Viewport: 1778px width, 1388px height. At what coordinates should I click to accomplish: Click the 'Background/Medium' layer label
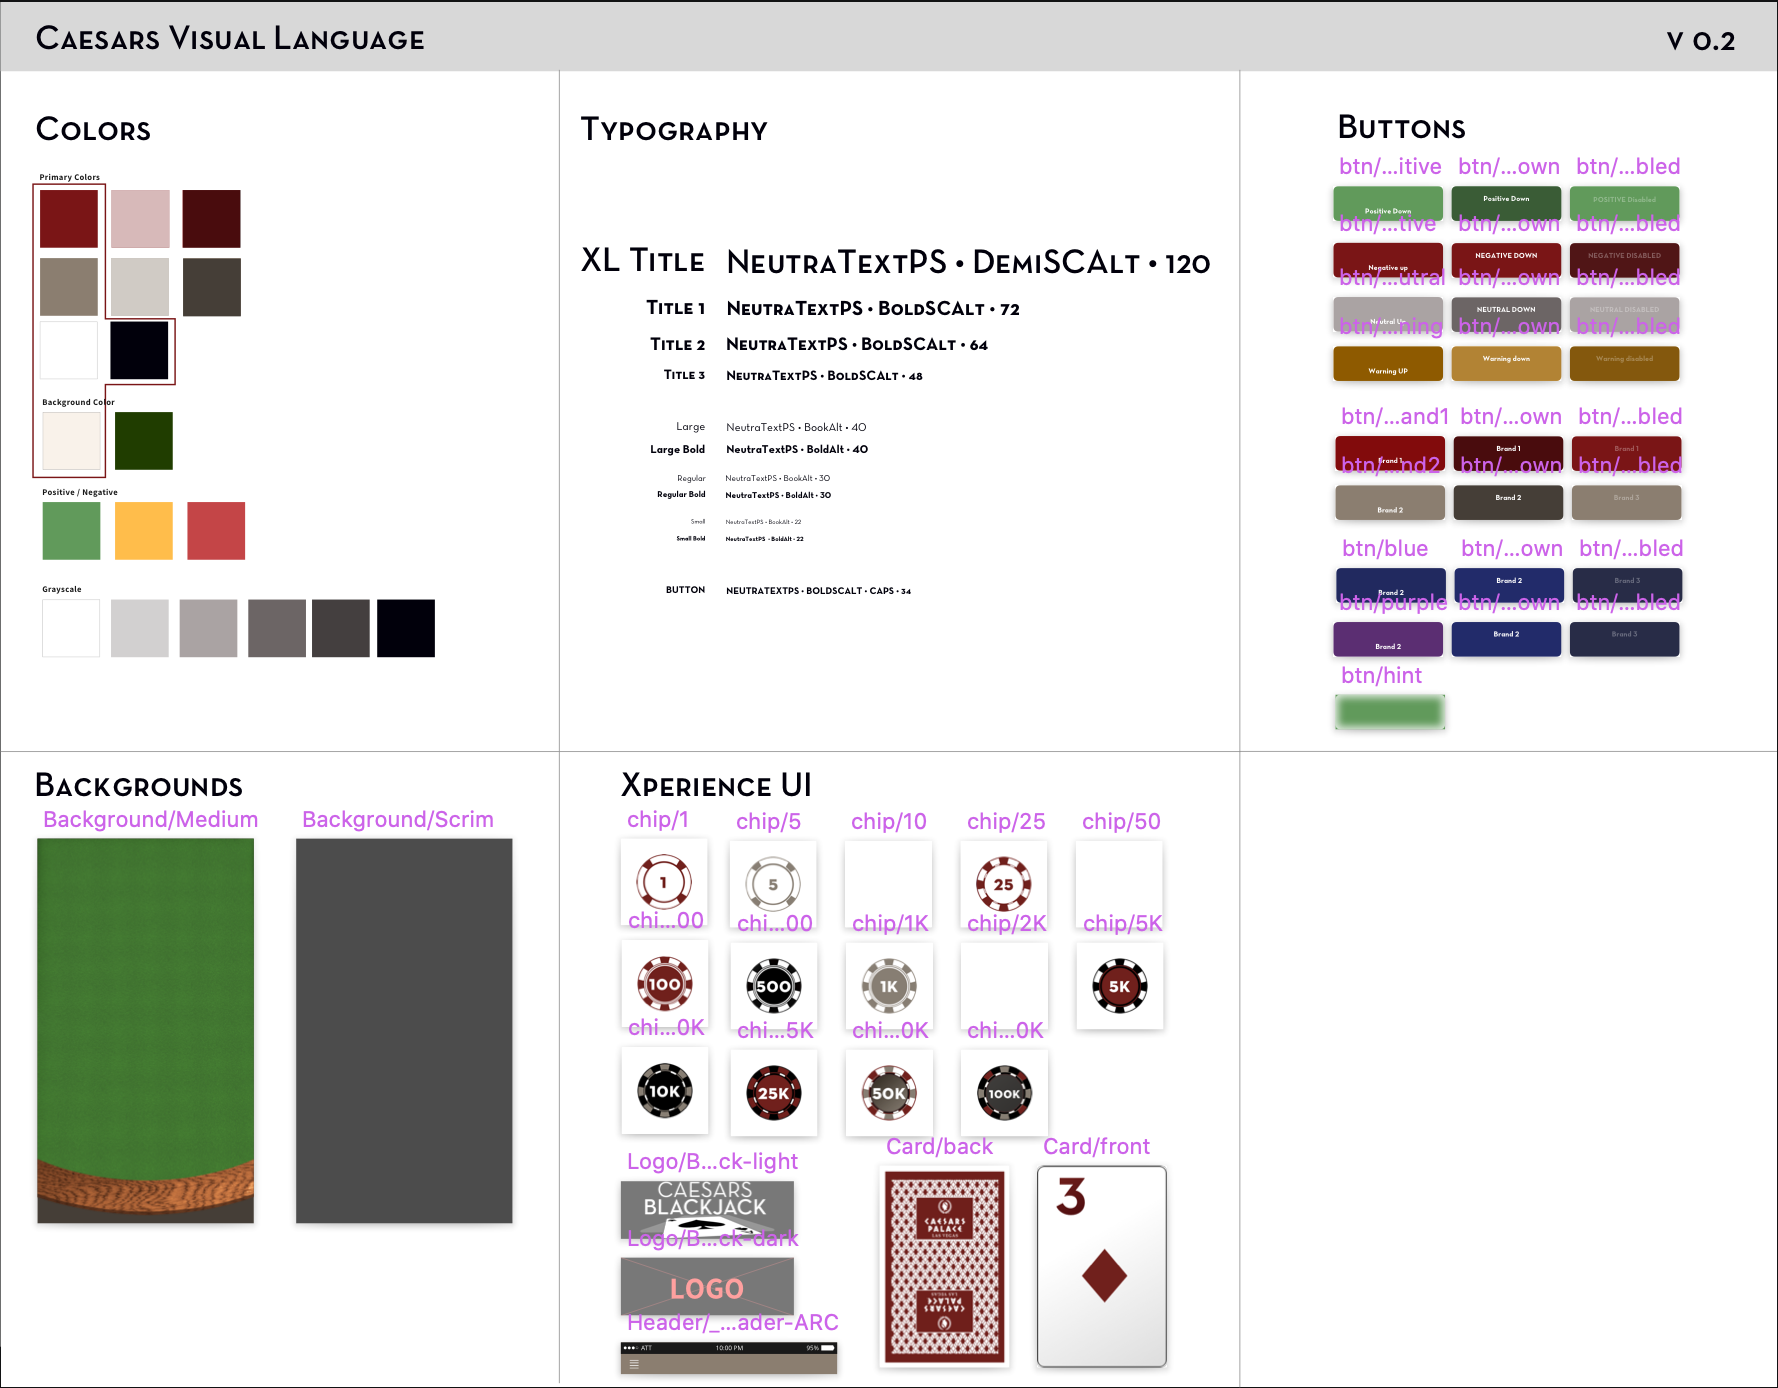(151, 820)
